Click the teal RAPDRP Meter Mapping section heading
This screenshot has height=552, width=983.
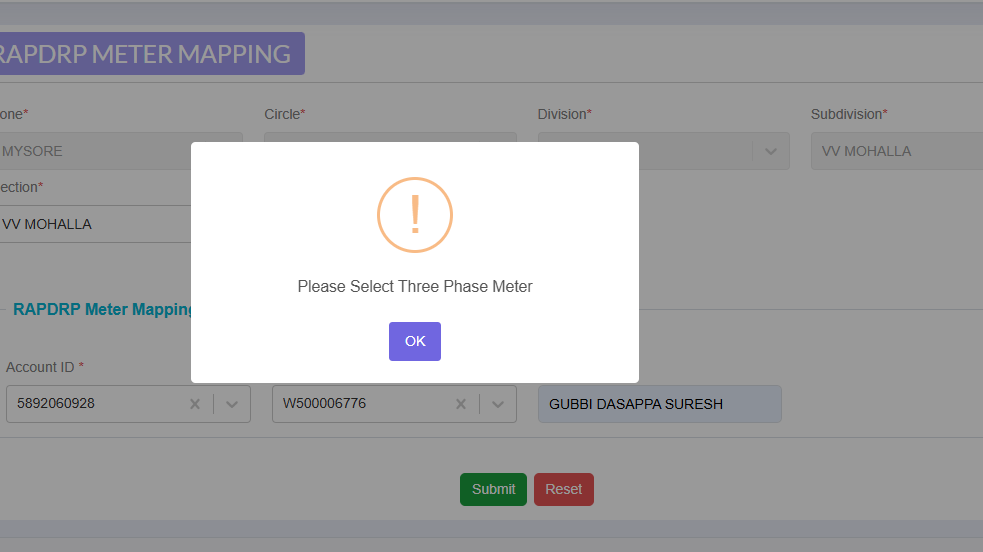pos(102,310)
